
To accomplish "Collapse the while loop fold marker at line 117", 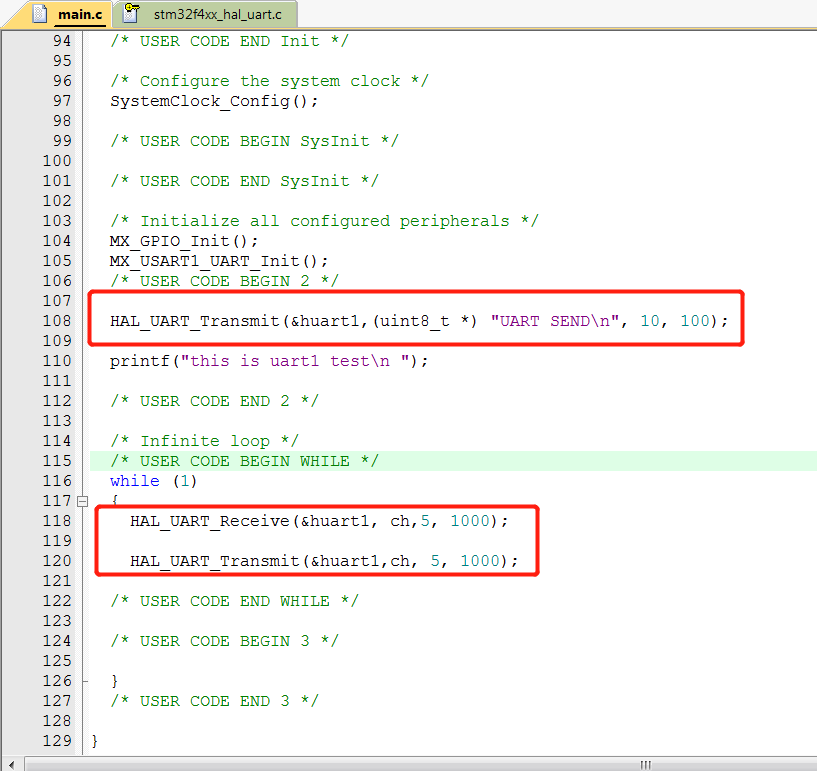I will 82,502.
